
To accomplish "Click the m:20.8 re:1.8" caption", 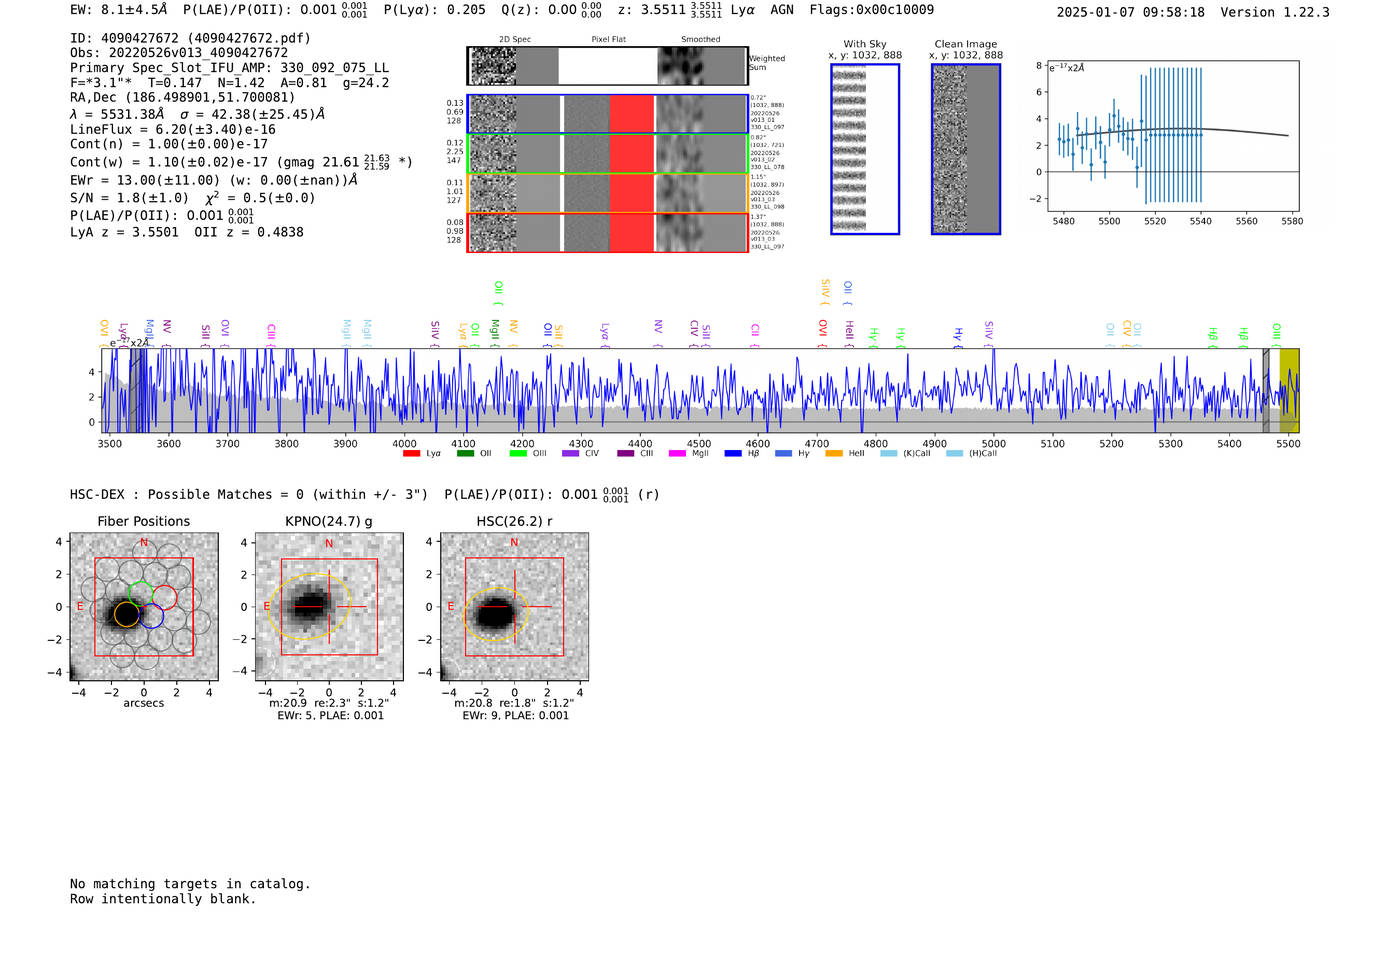I will [514, 703].
